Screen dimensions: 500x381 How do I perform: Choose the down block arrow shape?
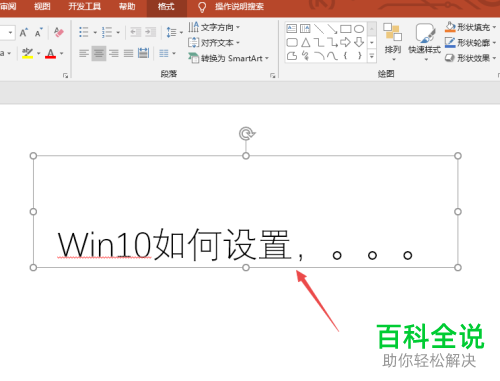coord(359,42)
